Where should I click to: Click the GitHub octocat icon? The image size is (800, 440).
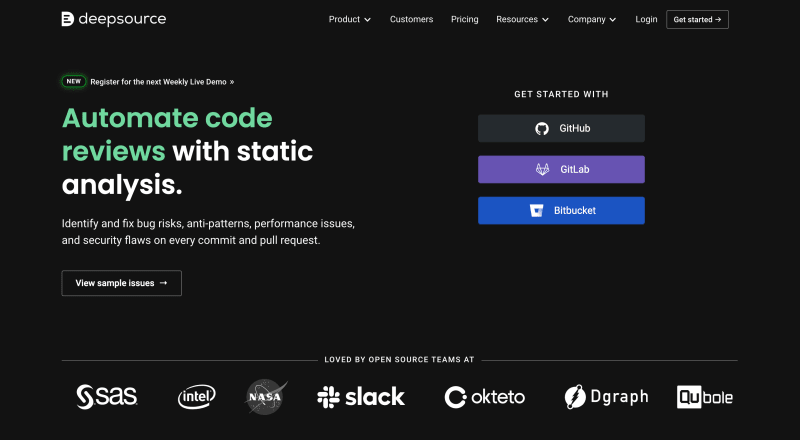542,128
